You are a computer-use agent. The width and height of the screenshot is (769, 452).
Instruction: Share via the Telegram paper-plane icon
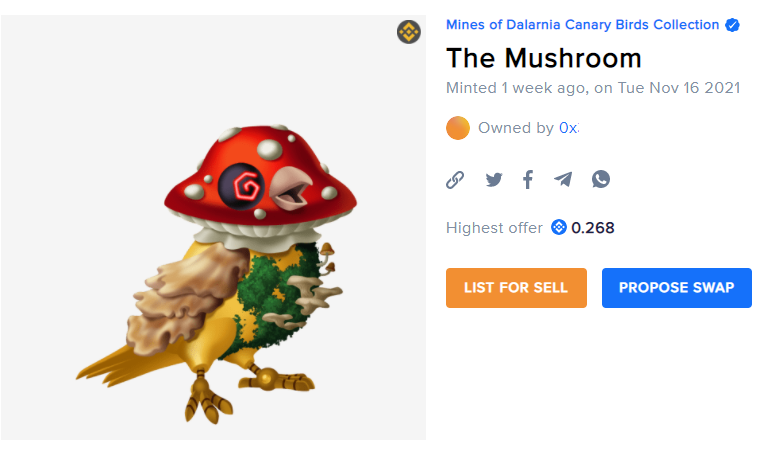[563, 179]
